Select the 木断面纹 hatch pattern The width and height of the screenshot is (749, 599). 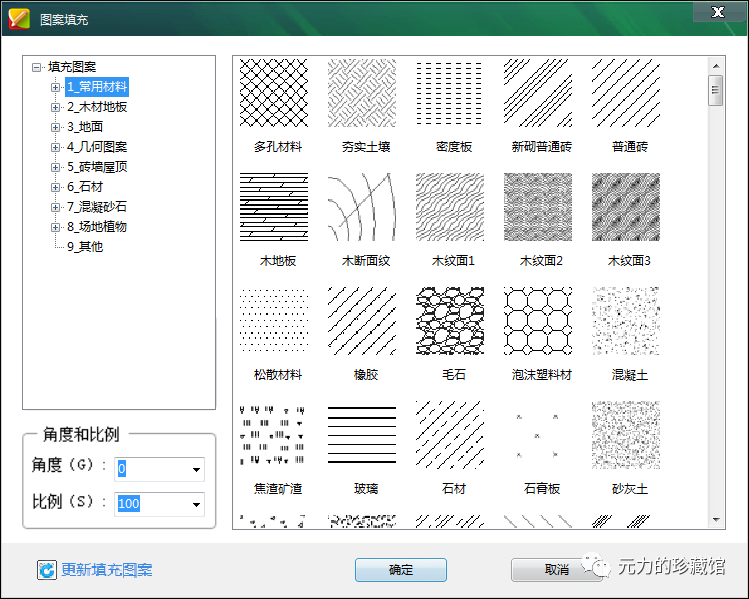pyautogui.click(x=362, y=207)
